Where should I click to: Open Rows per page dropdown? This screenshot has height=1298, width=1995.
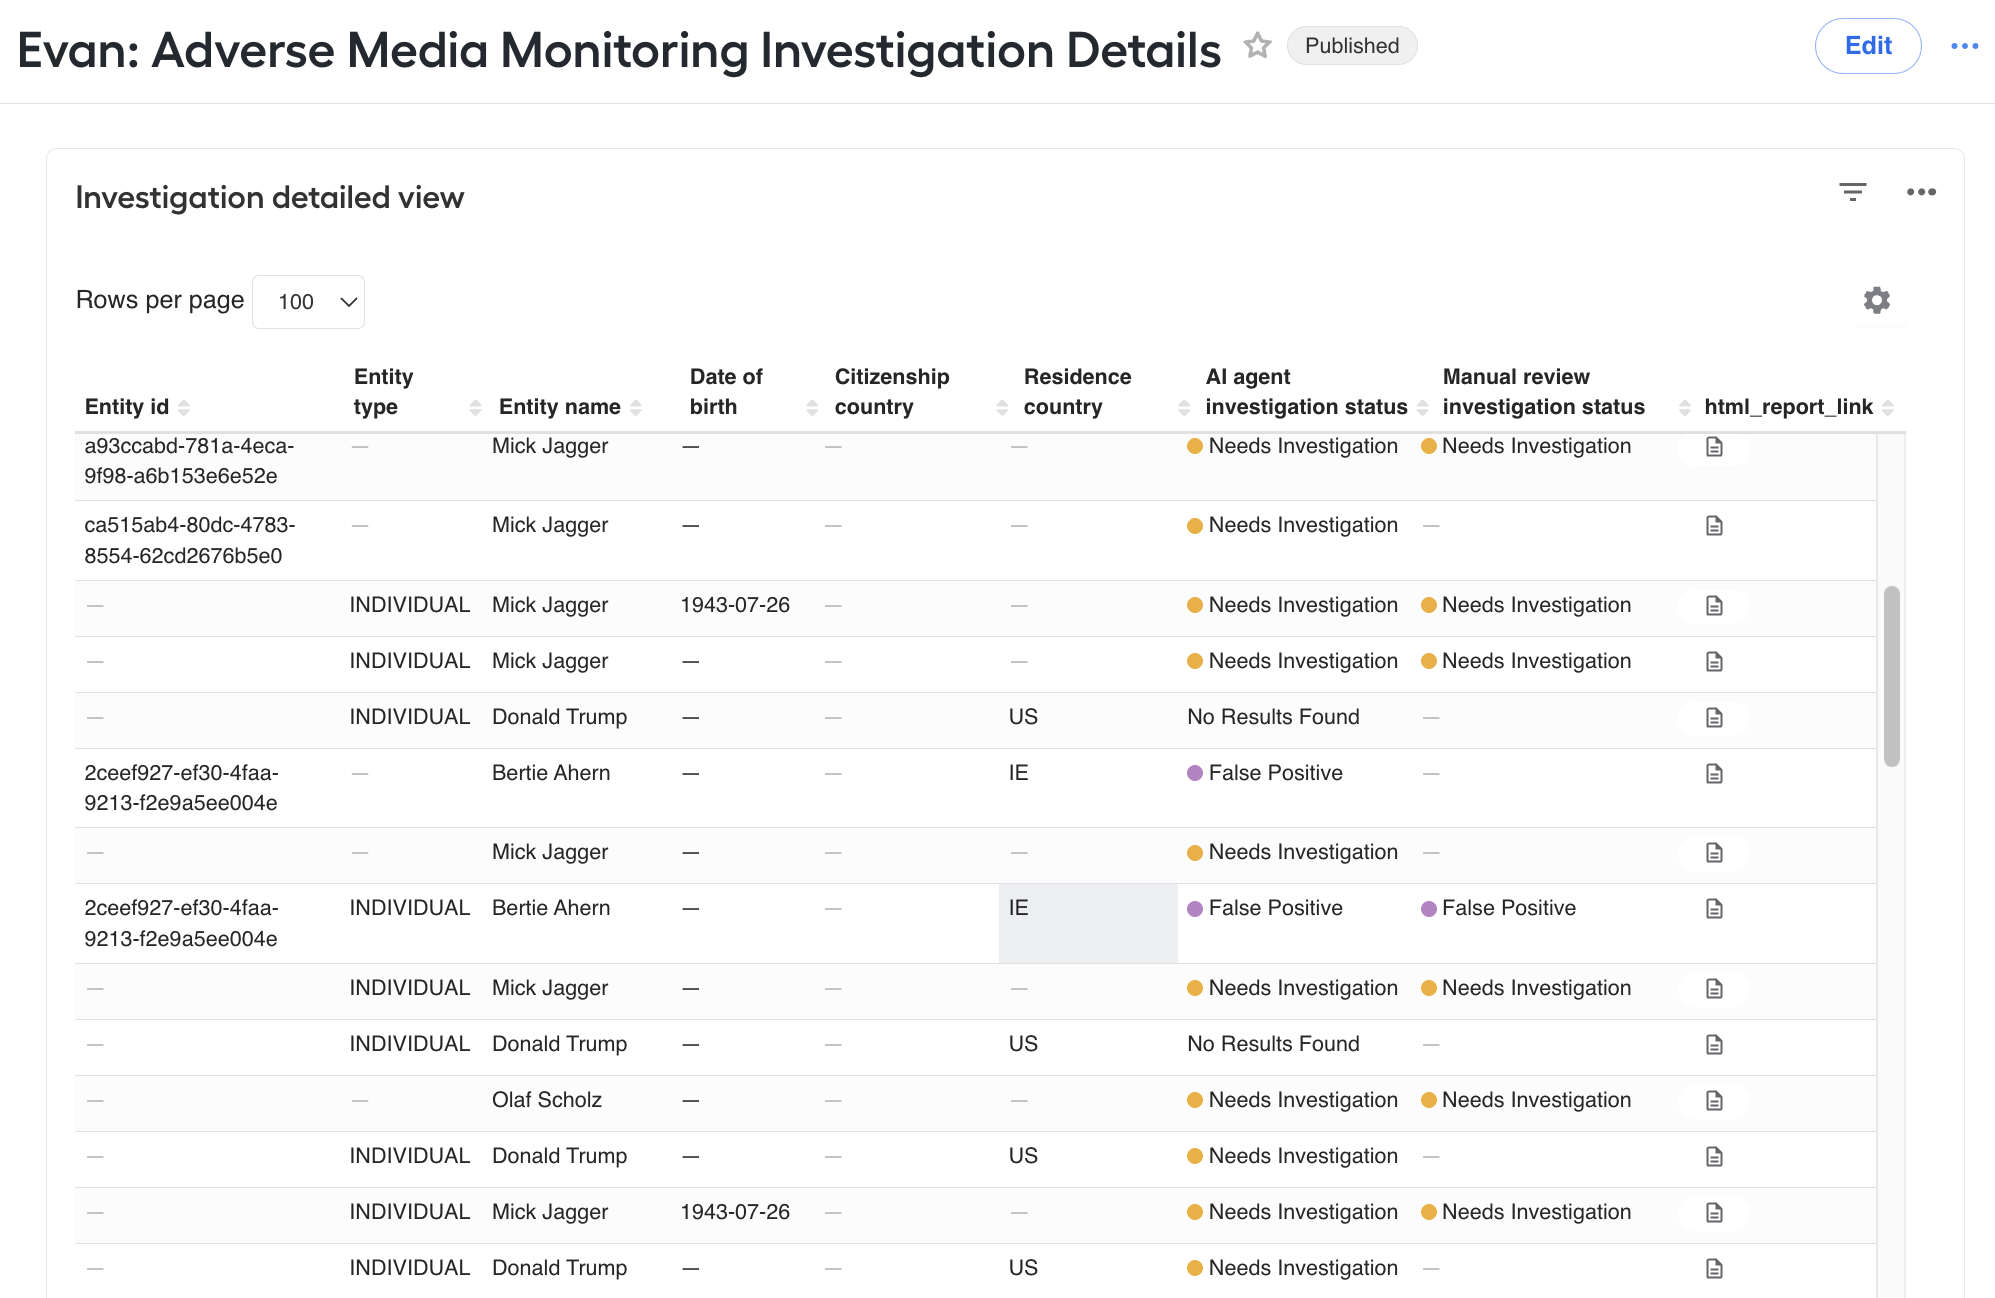[308, 302]
